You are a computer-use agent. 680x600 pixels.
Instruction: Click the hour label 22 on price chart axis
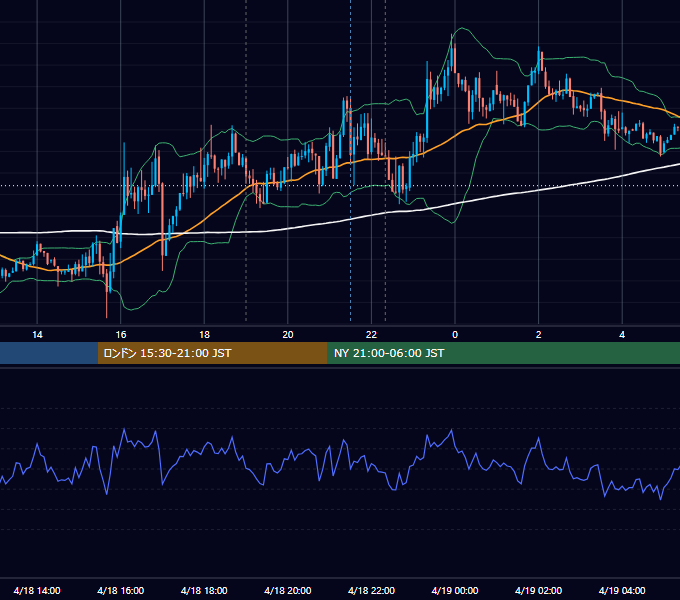372,335
